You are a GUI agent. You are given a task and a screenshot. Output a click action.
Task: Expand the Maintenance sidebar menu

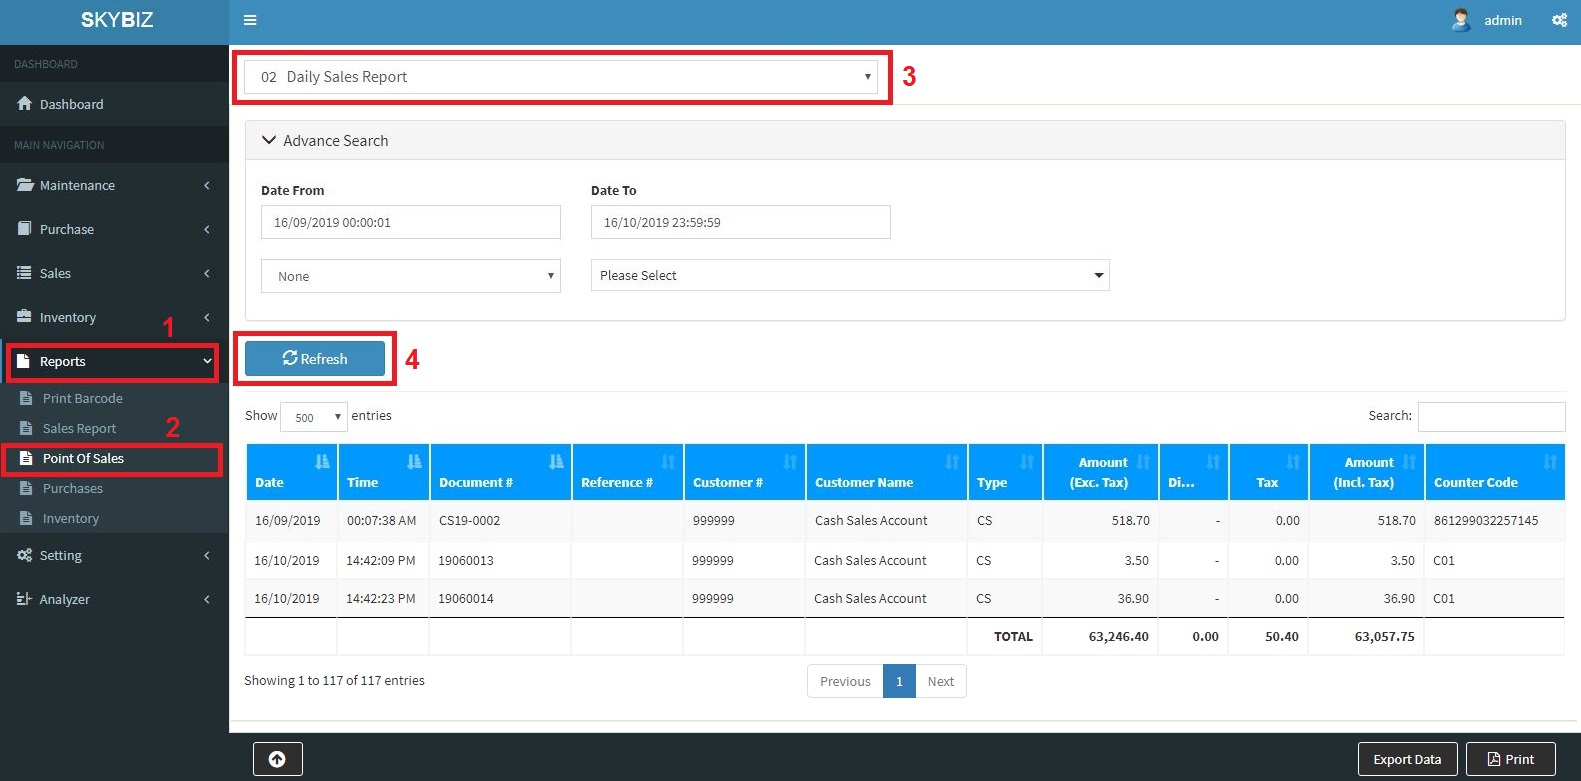pyautogui.click(x=77, y=185)
